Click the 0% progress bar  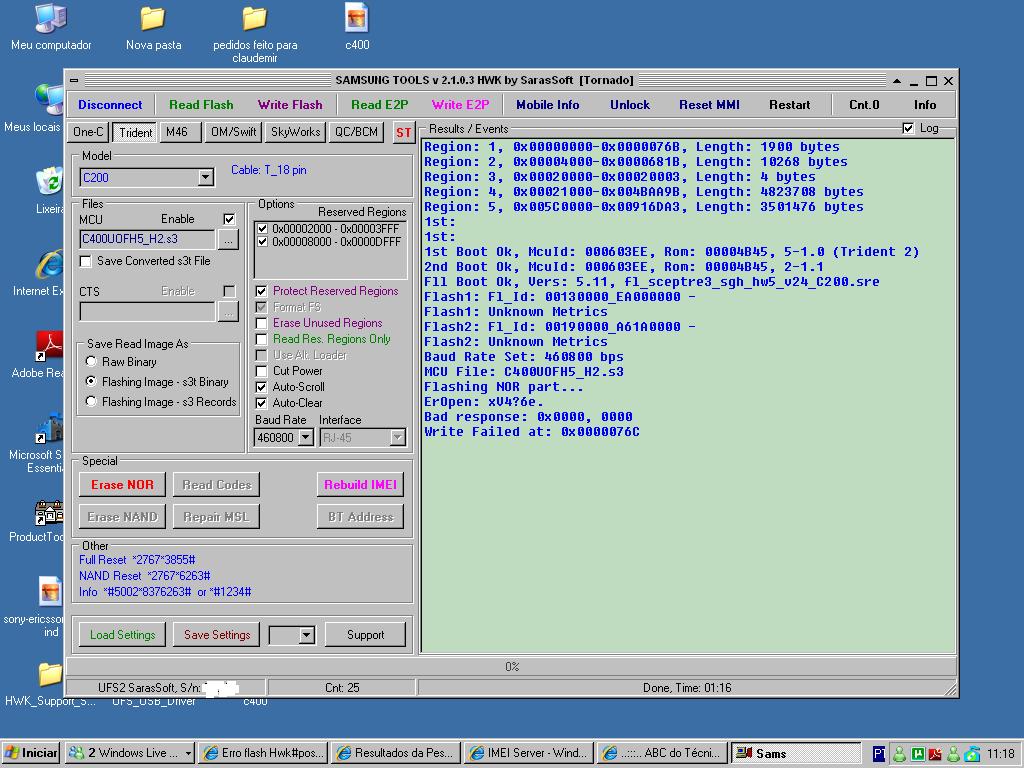coord(511,667)
